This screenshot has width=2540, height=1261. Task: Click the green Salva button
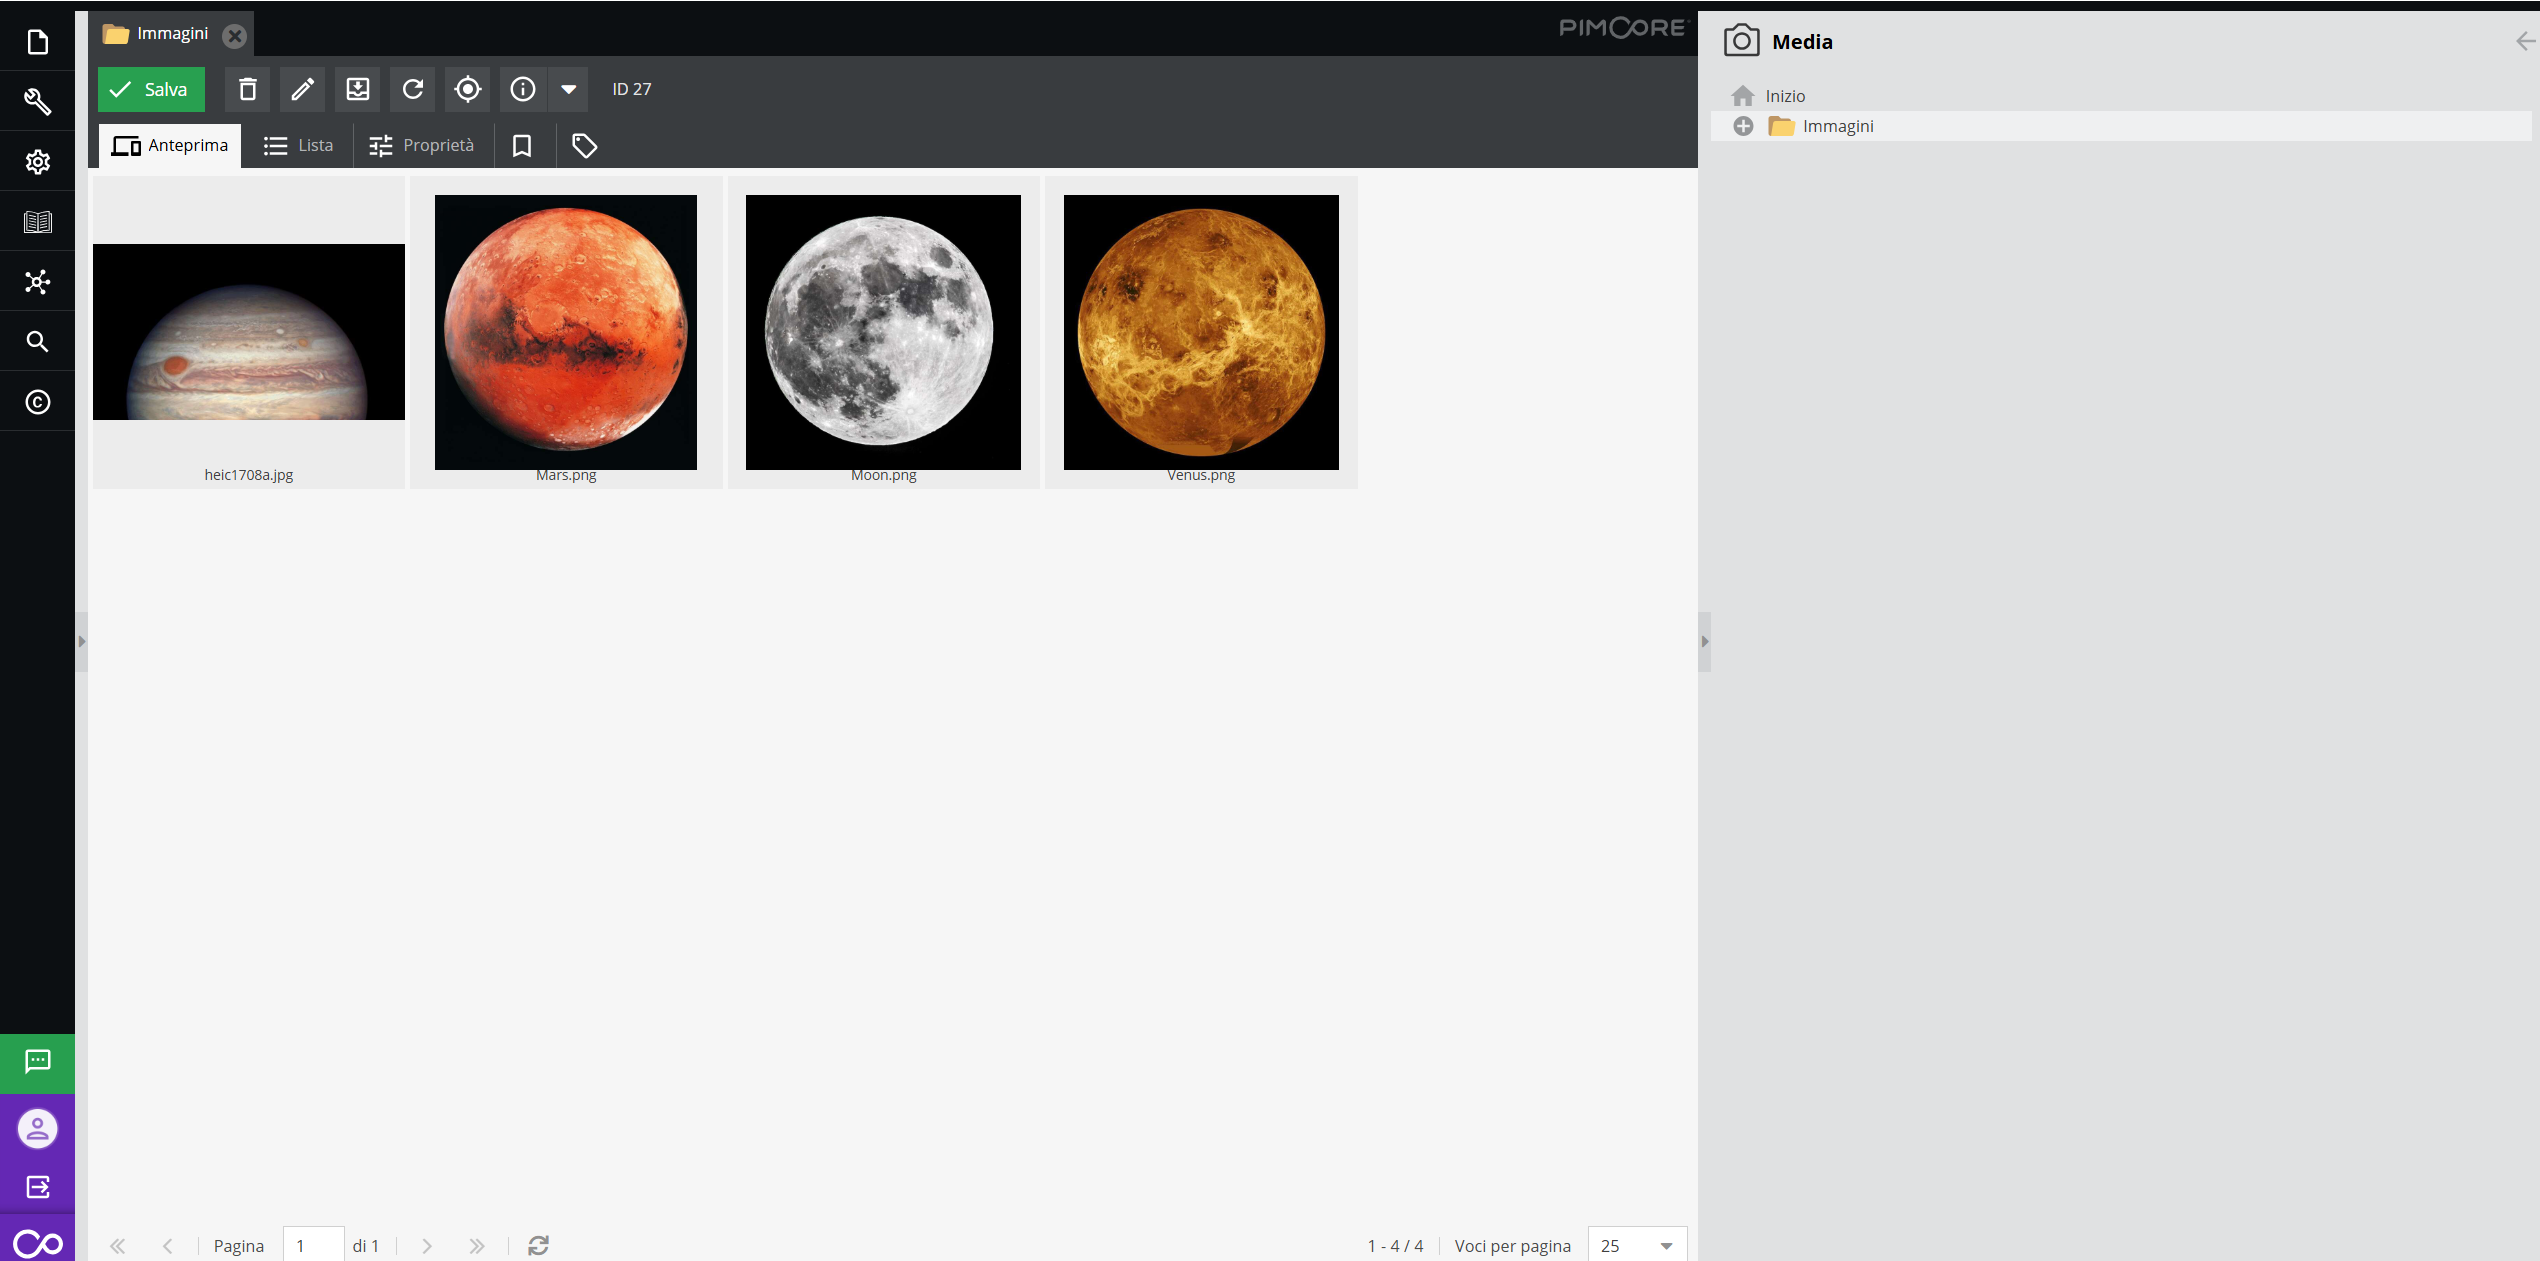click(x=151, y=90)
